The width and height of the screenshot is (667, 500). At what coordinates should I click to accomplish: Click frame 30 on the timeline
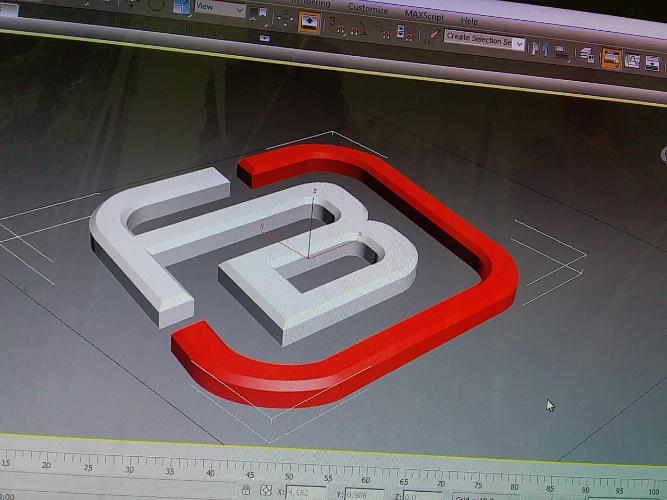pos(129,469)
